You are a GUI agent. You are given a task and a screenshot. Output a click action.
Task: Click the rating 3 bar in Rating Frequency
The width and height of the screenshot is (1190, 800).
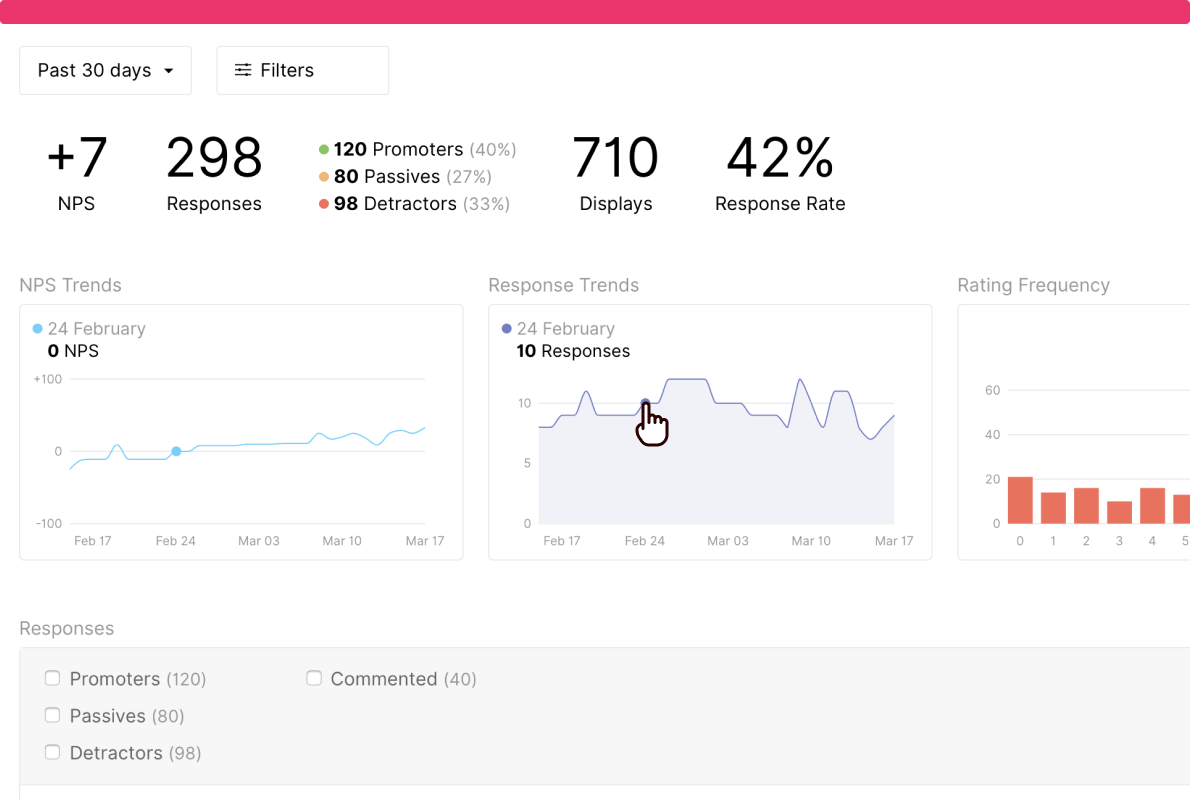point(1119,512)
